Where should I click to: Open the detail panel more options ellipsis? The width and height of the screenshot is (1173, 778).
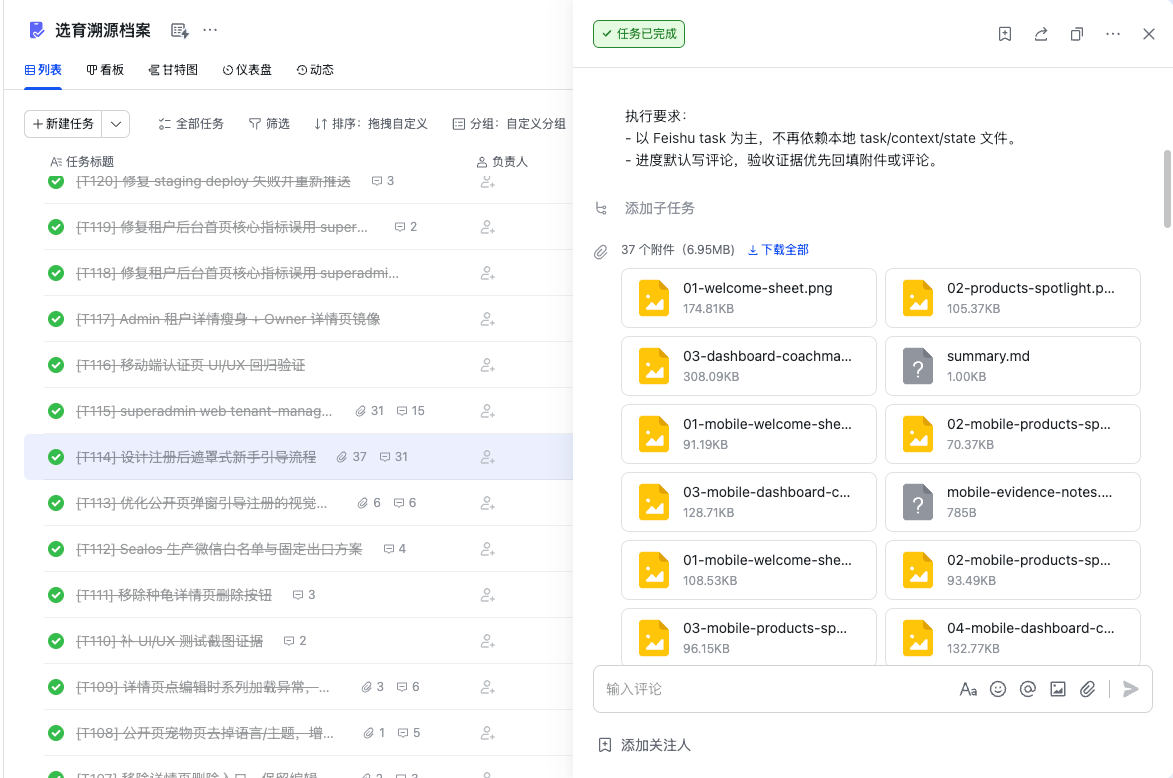pos(1112,34)
